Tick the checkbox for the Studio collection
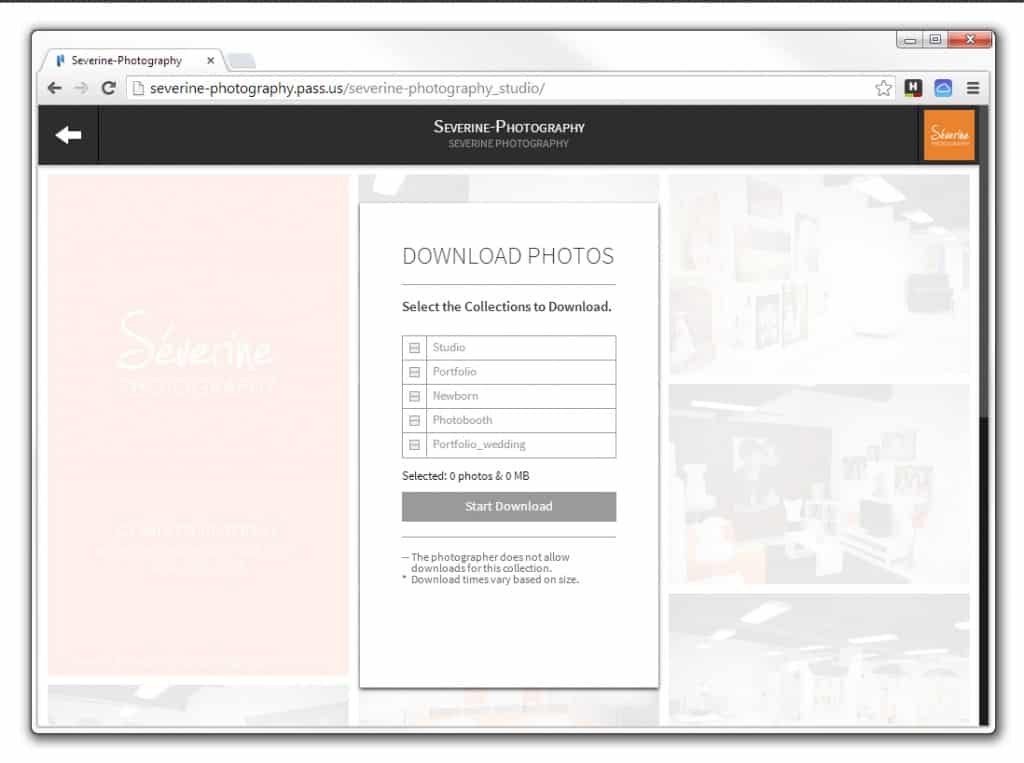 click(x=414, y=348)
